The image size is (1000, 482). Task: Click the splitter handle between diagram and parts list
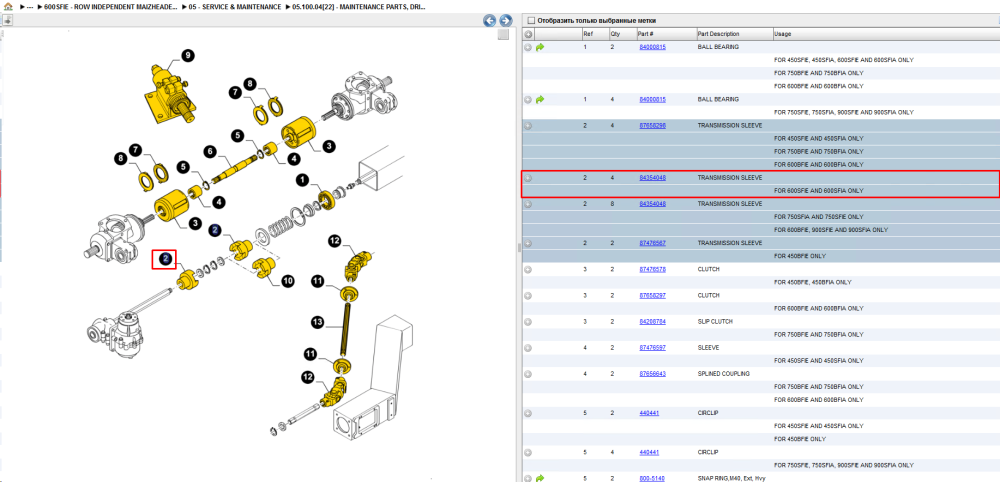tap(518, 247)
